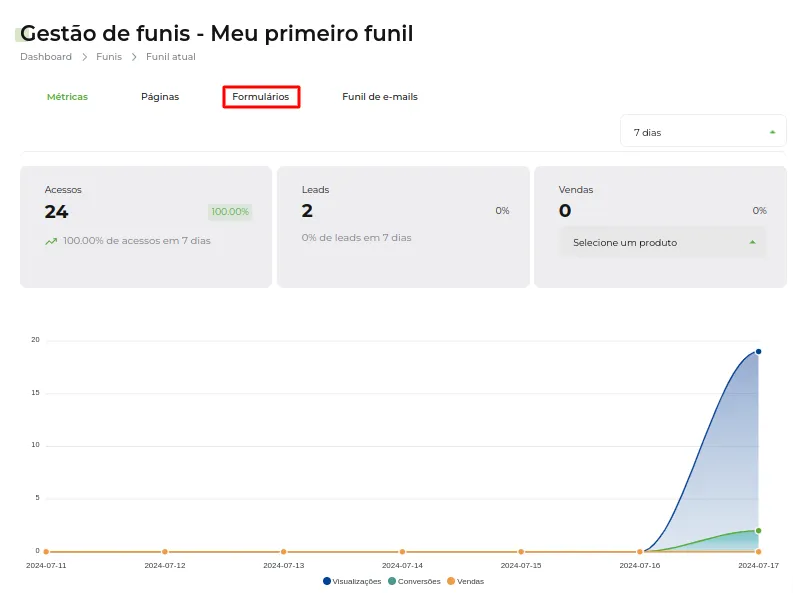793x593 pixels.
Task: Click the chevron after Funis breadcrumb
Action: pos(134,57)
